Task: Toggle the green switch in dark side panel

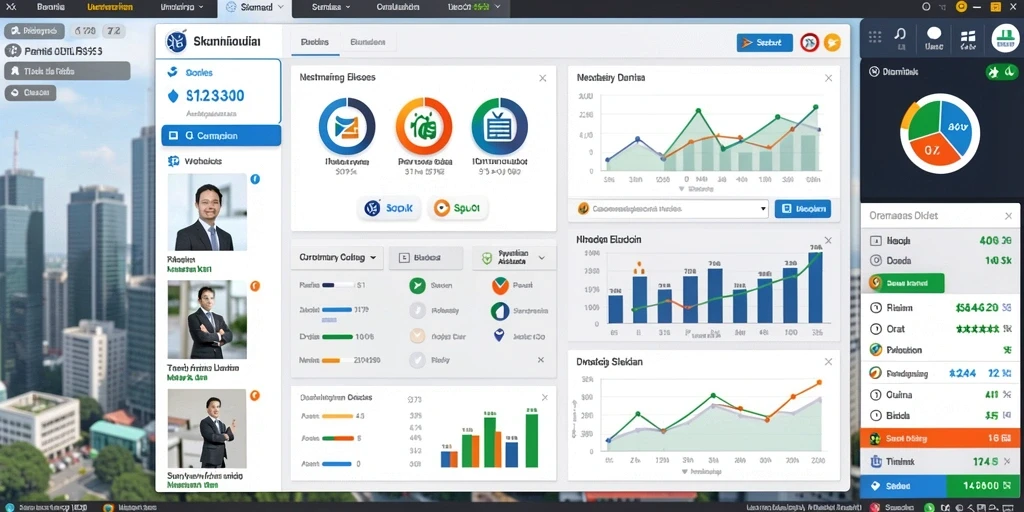Action: click(1001, 72)
